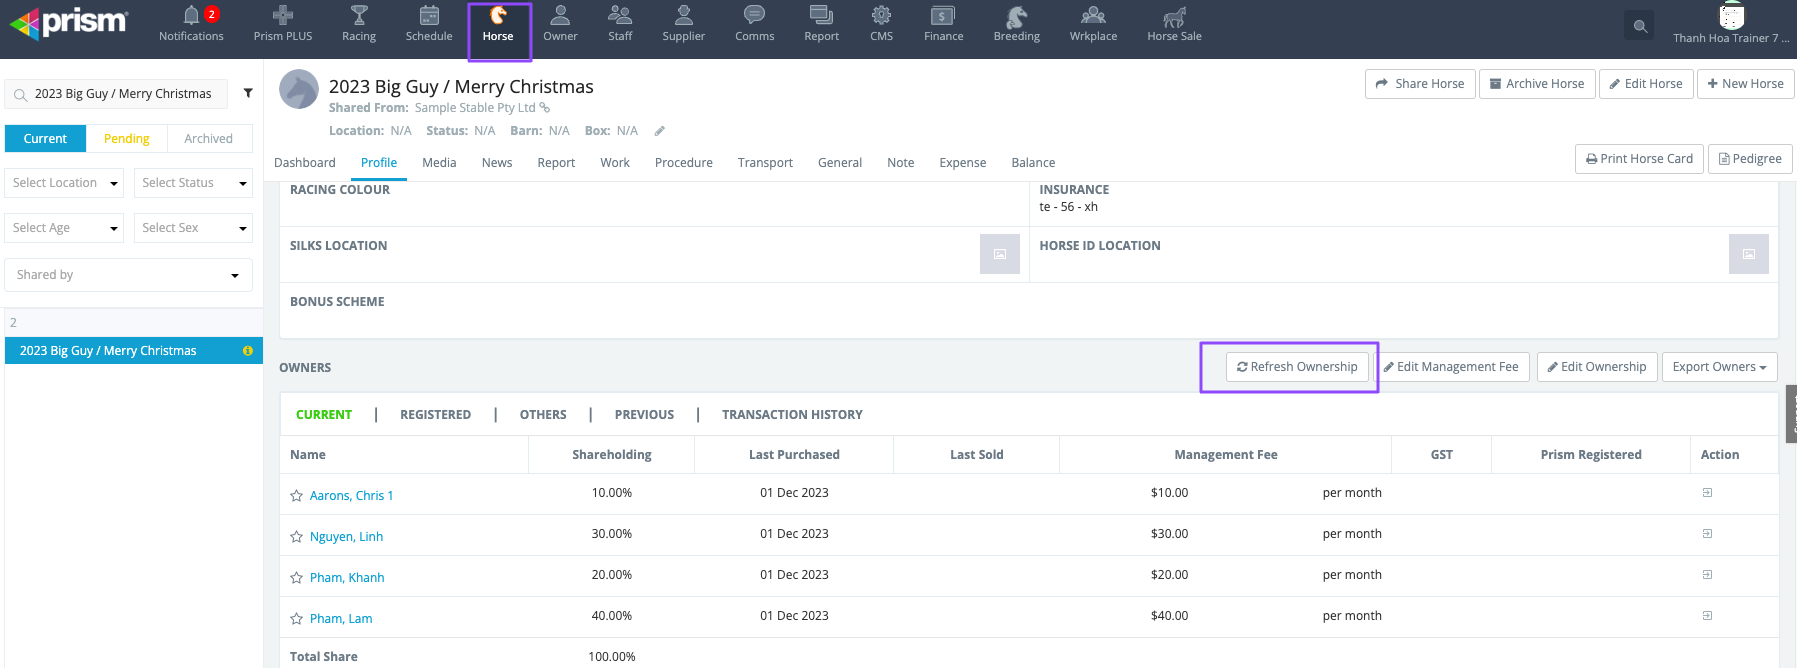1797x668 pixels.
Task: Switch to the Procedure tab
Action: (683, 163)
